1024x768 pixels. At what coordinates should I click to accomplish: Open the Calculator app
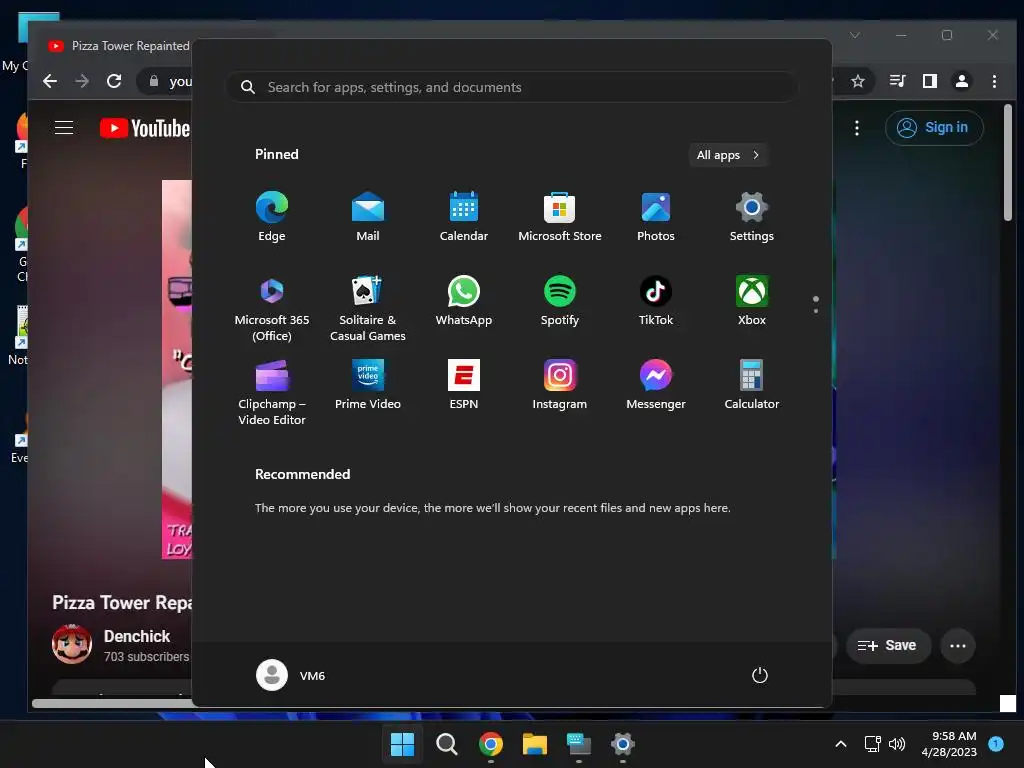752,385
